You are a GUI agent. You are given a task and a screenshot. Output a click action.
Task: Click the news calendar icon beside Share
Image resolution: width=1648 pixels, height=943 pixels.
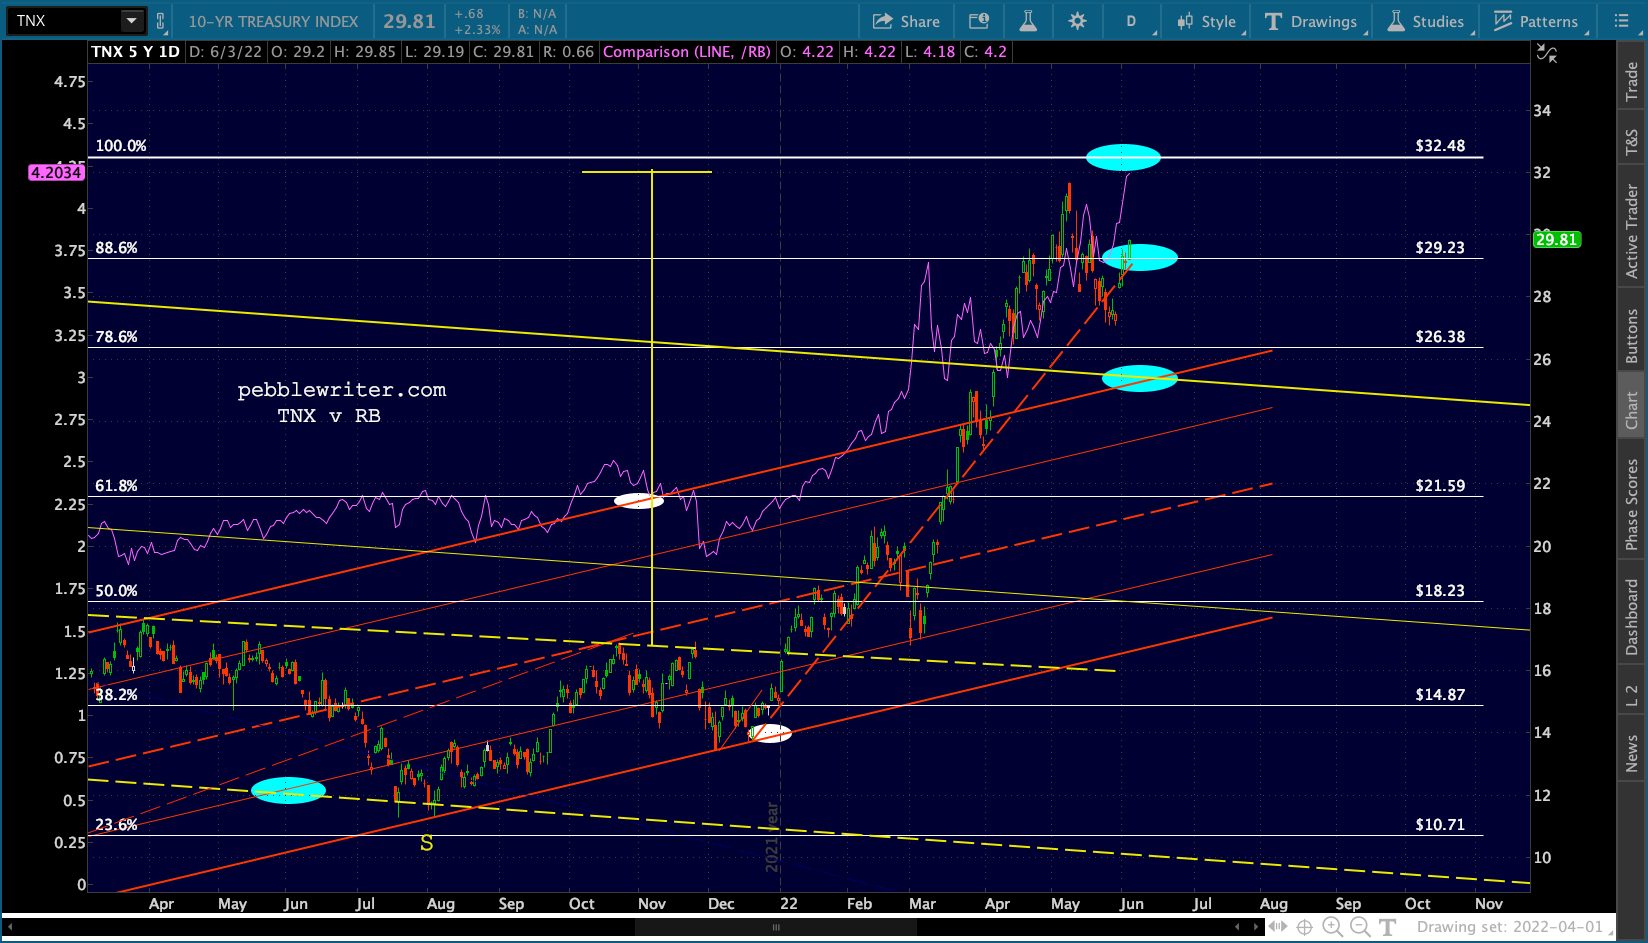click(x=979, y=21)
